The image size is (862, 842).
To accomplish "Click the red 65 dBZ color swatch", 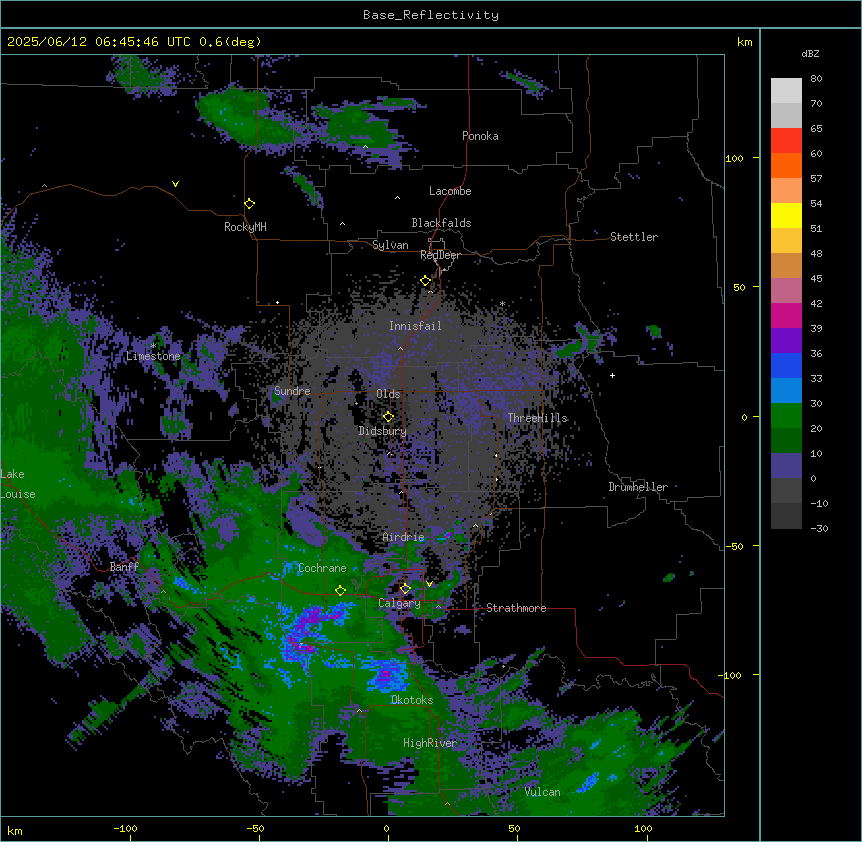I will pyautogui.click(x=786, y=140).
